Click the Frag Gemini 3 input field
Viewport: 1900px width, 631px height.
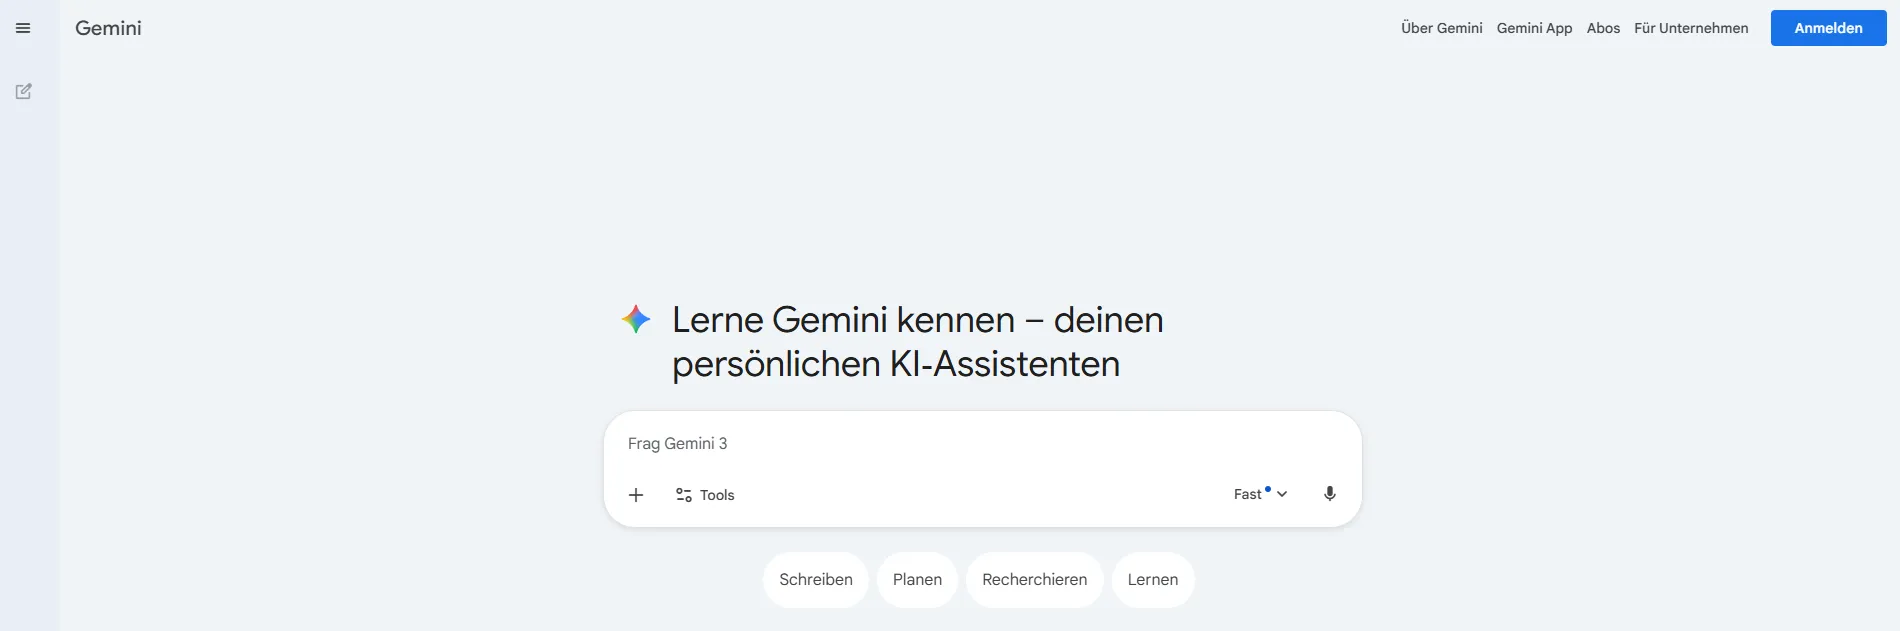(900, 443)
